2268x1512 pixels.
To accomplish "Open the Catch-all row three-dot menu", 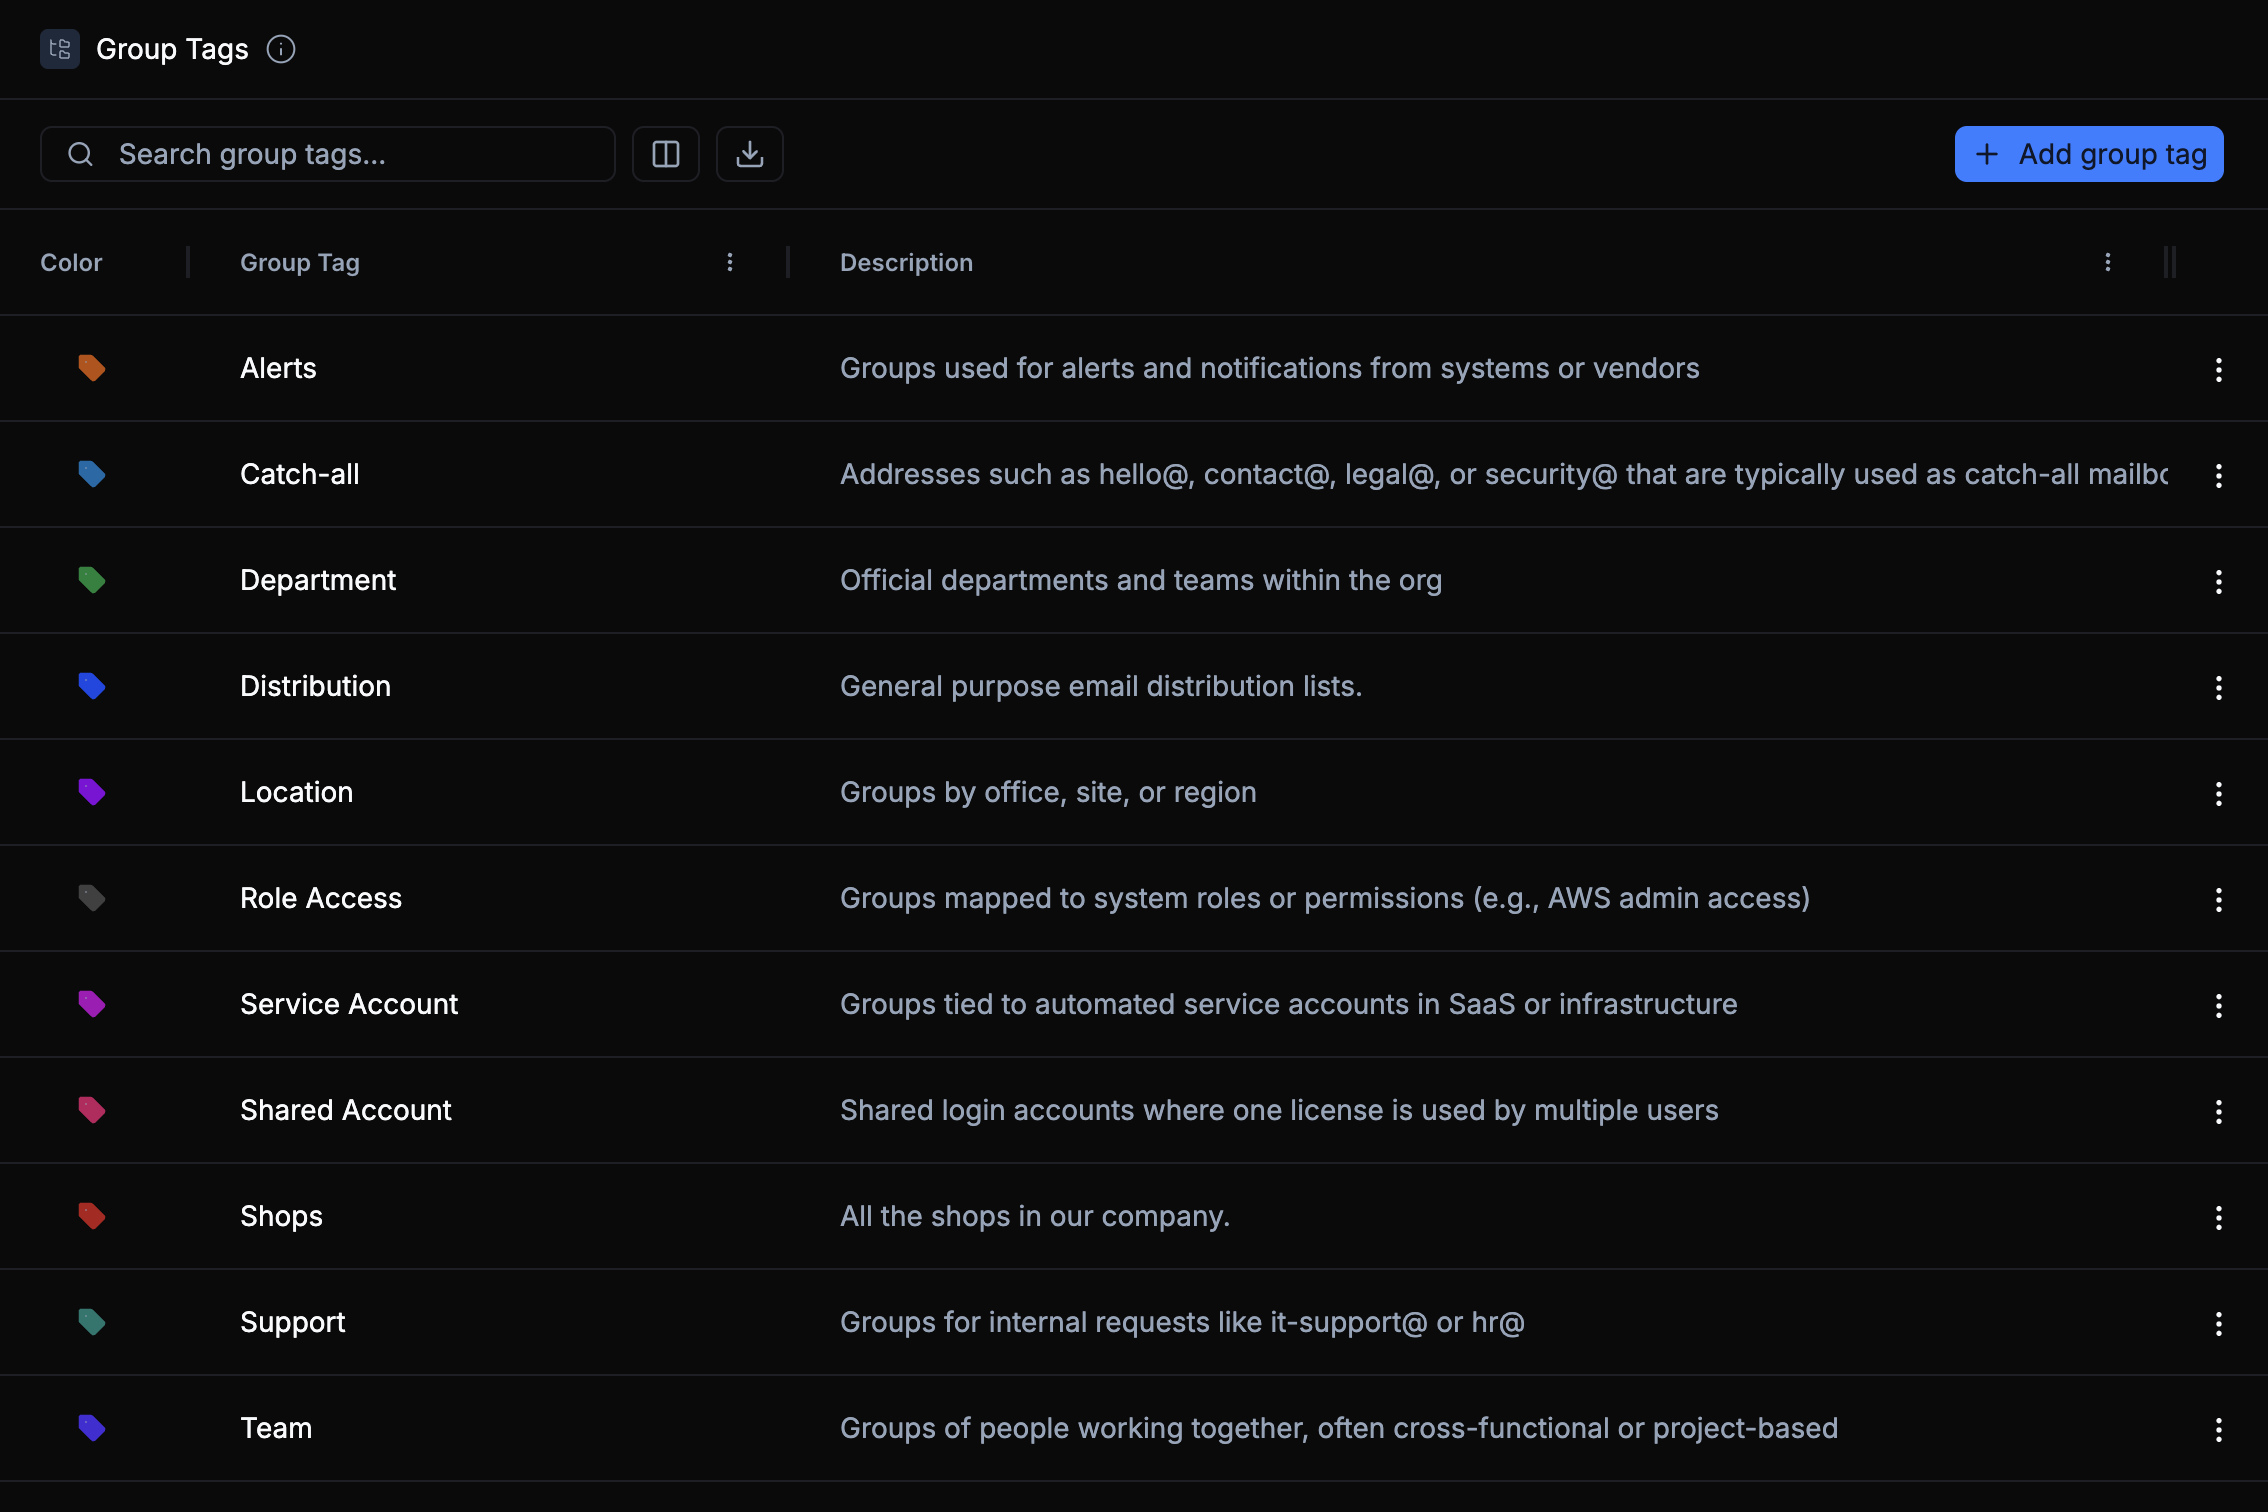I will [2218, 475].
